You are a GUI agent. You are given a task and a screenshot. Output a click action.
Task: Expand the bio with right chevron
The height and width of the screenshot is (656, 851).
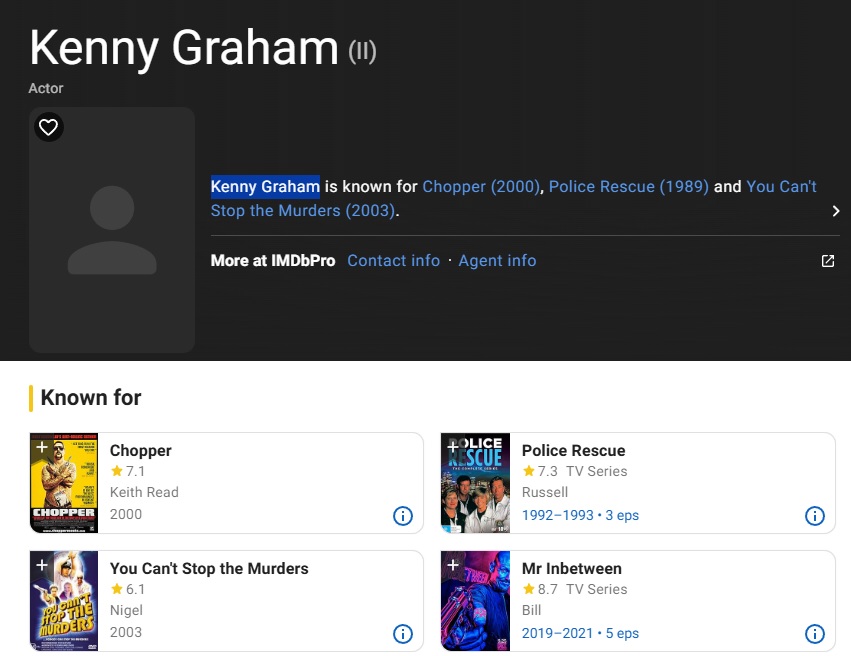tap(836, 211)
